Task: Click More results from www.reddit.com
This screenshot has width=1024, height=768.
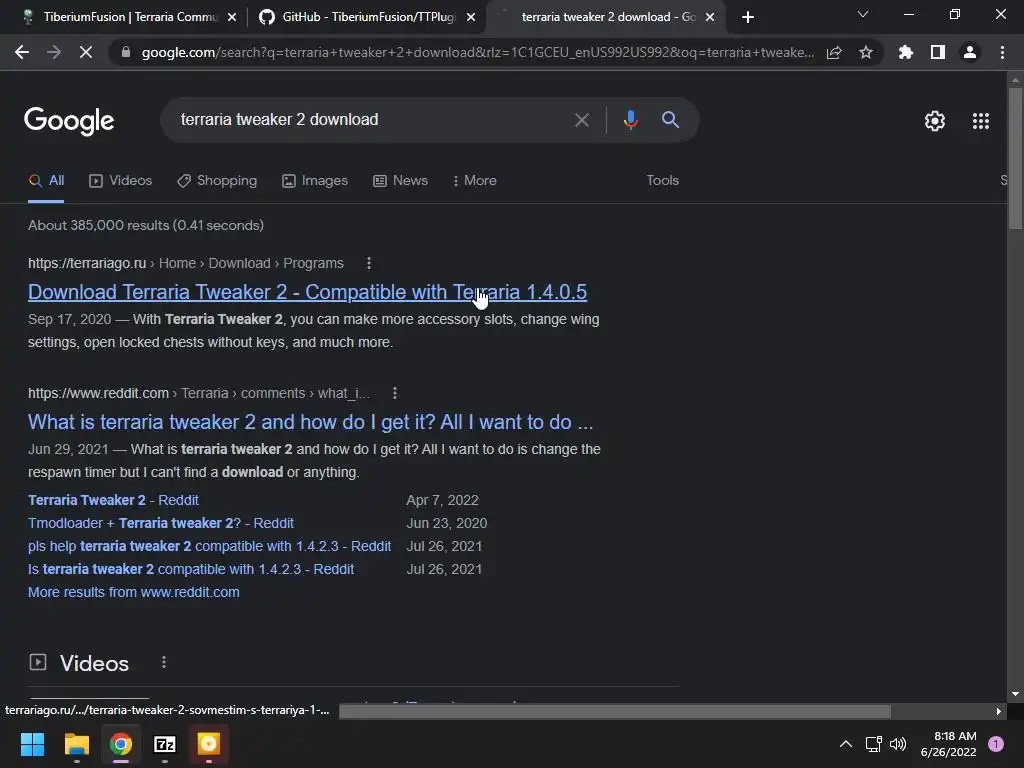Action: click(x=134, y=592)
